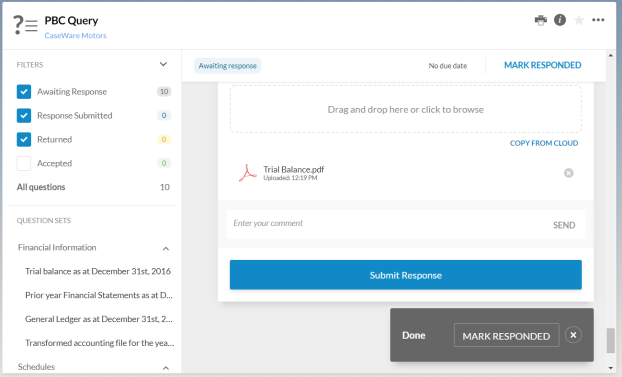622x377 pixels.
Task: Click the red PDF icon of Trial Balance
Action: (248, 173)
